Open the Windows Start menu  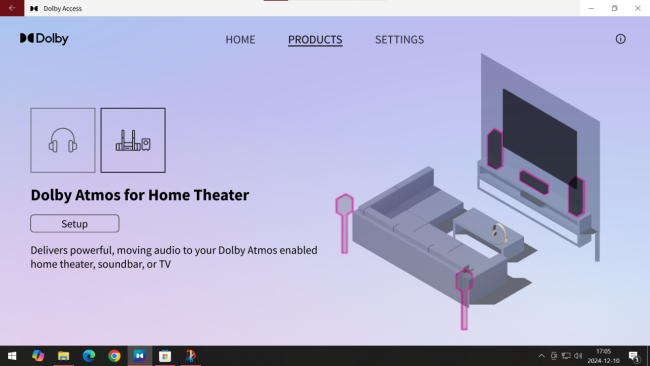12,356
